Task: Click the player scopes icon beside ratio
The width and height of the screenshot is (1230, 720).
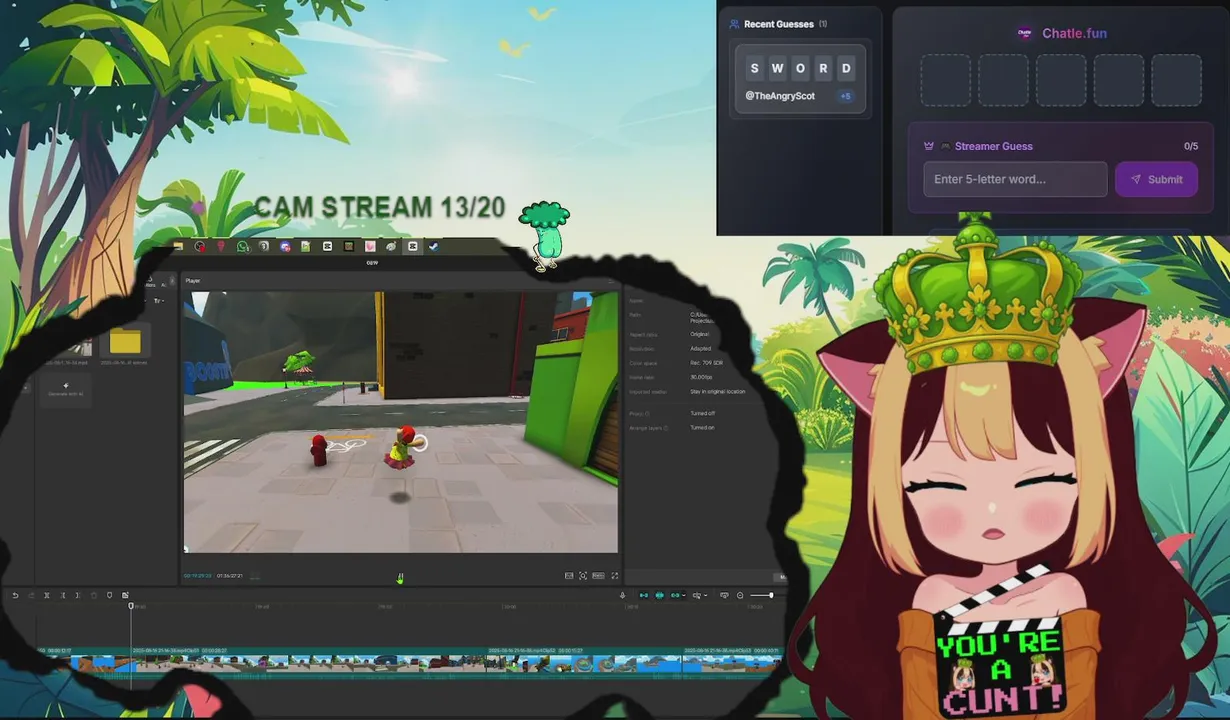Action: tap(583, 576)
